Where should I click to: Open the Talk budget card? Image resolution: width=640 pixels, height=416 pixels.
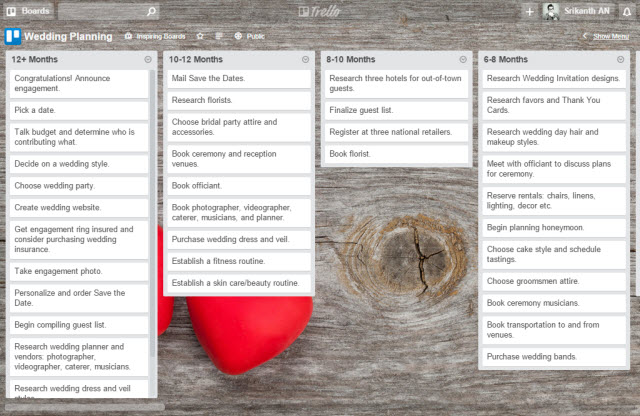(79, 137)
